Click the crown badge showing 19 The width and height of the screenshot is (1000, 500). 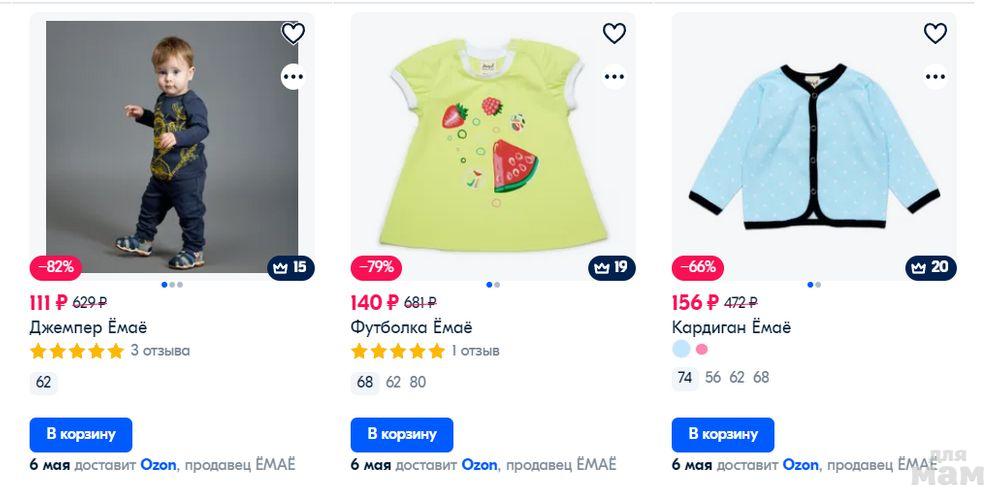(x=612, y=268)
